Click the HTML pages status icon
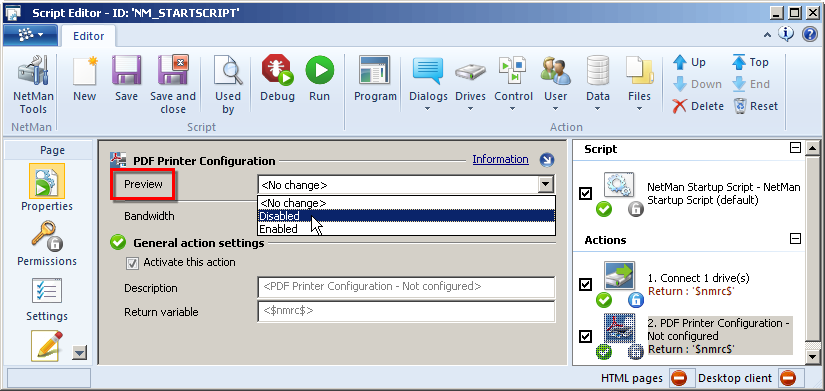The height and width of the screenshot is (391, 825). 679,378
